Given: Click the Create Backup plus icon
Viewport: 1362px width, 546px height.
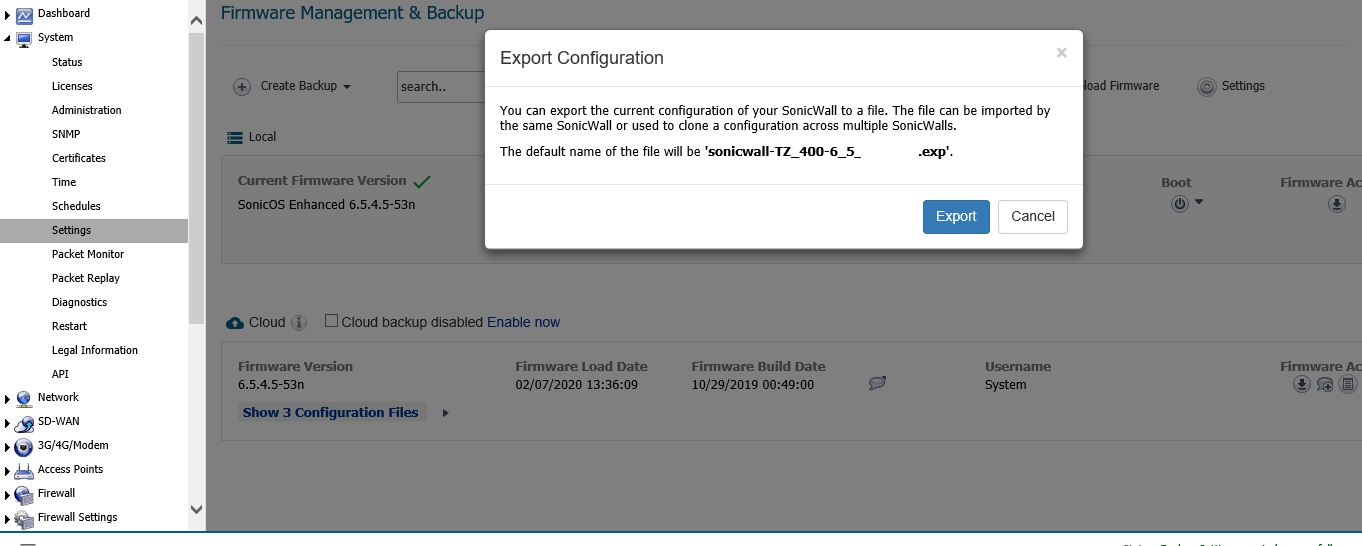Looking at the screenshot, I should pyautogui.click(x=242, y=87).
